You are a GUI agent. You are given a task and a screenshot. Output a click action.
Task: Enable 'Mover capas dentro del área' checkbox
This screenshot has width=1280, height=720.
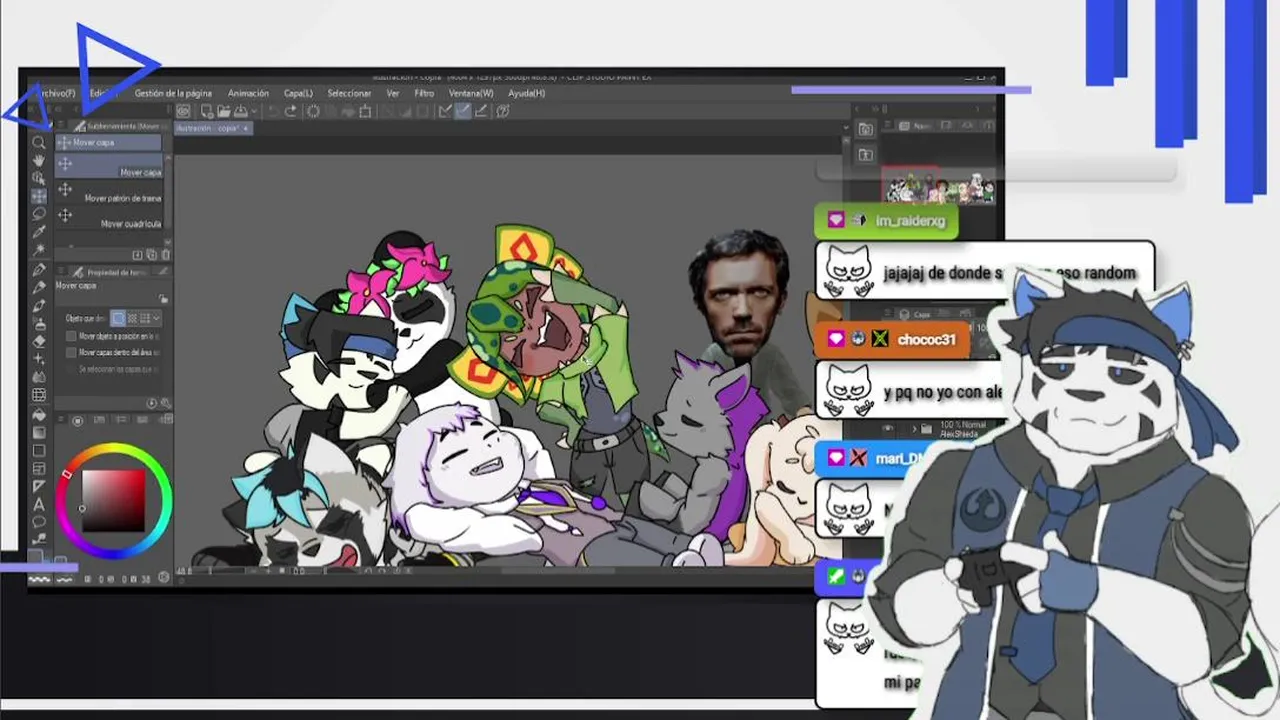pos(71,352)
